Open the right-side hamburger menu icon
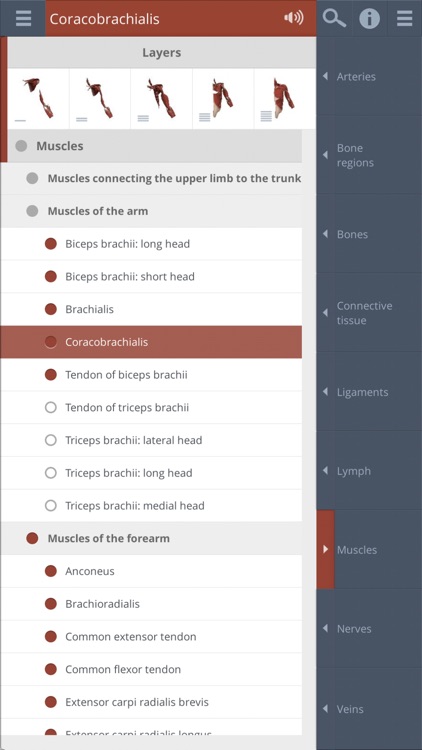422x750 pixels. tap(405, 18)
